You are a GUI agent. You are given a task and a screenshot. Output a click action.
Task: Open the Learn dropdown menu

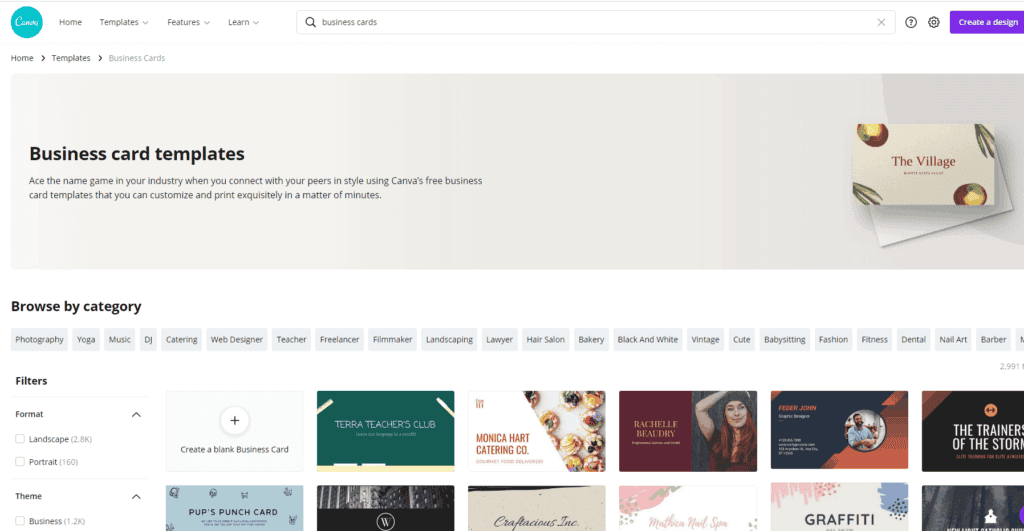tap(244, 22)
